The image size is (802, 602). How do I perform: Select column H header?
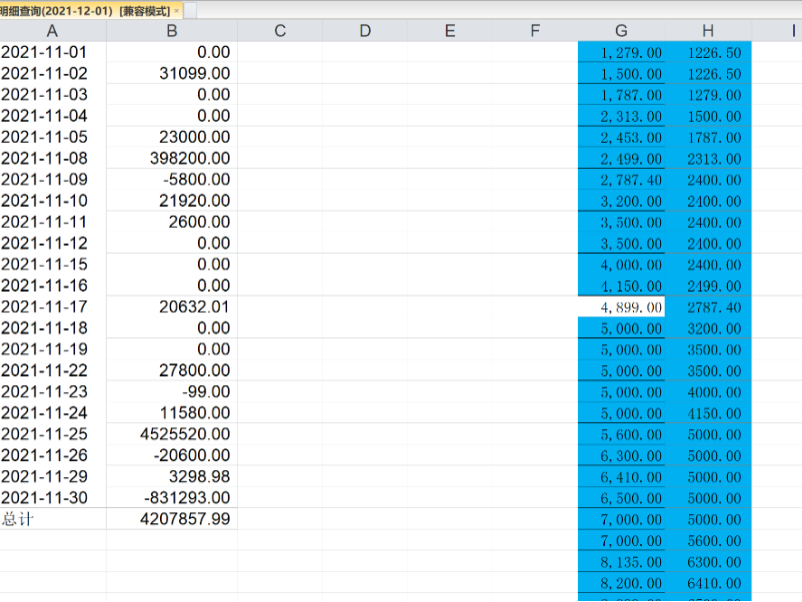(x=708, y=31)
